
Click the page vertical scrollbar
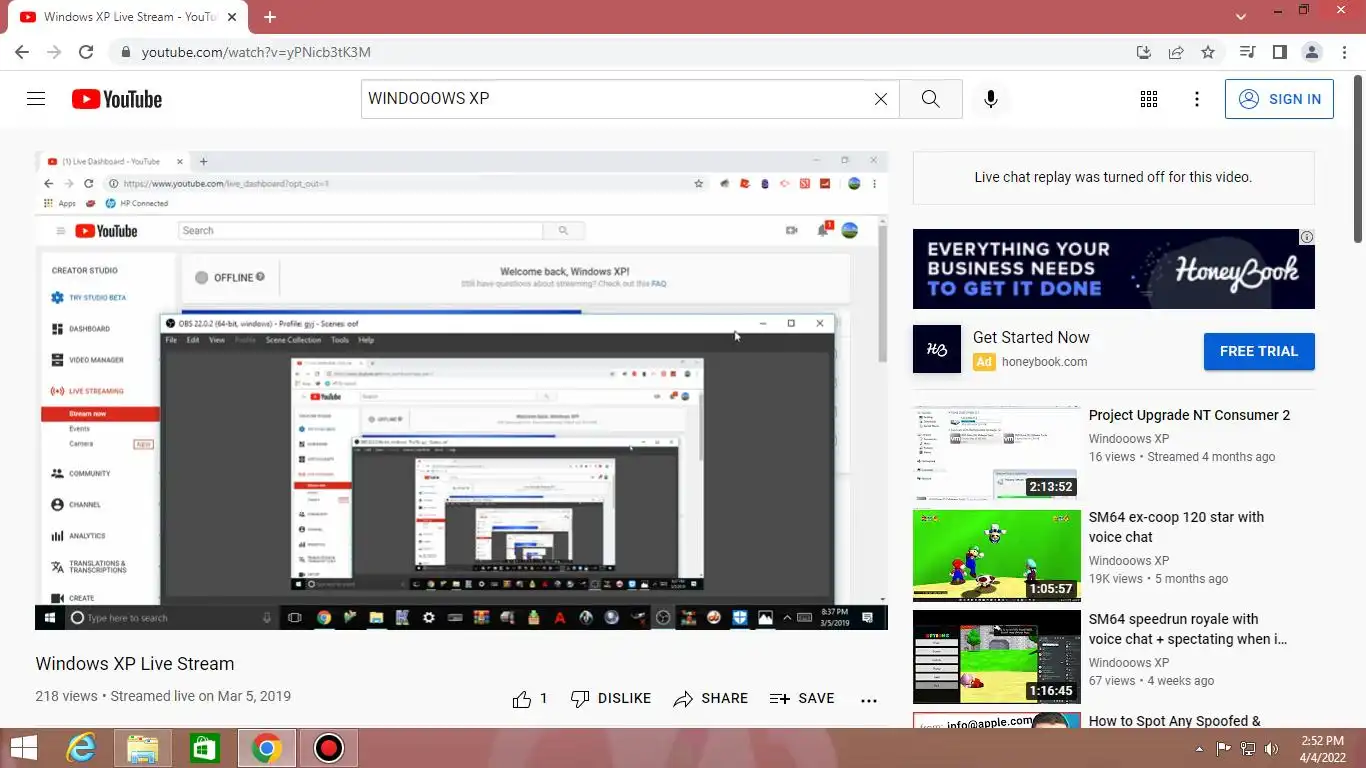1358,160
